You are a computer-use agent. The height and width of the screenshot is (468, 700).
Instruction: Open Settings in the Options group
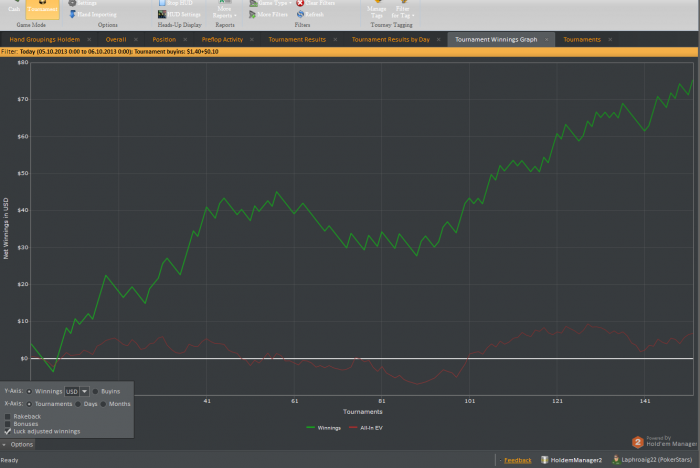pyautogui.click(x=83, y=3)
